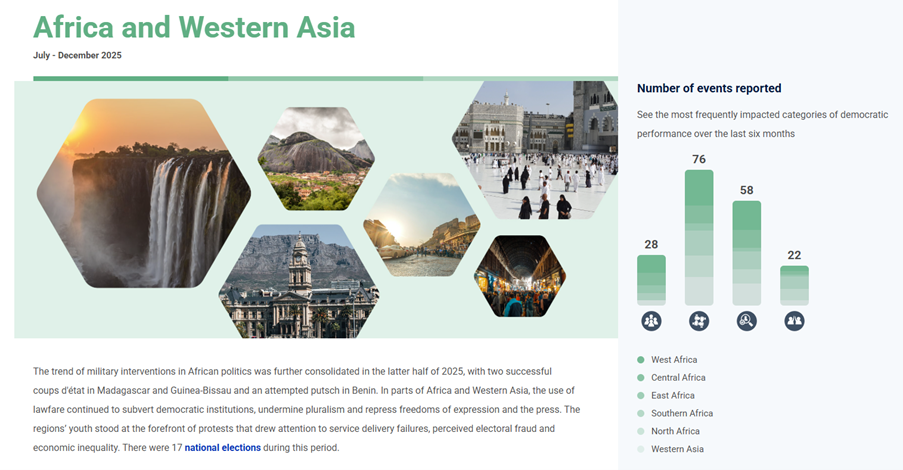The height and width of the screenshot is (470, 903).
Task: Open the waterfall sunset hexagon photo
Action: [143, 193]
